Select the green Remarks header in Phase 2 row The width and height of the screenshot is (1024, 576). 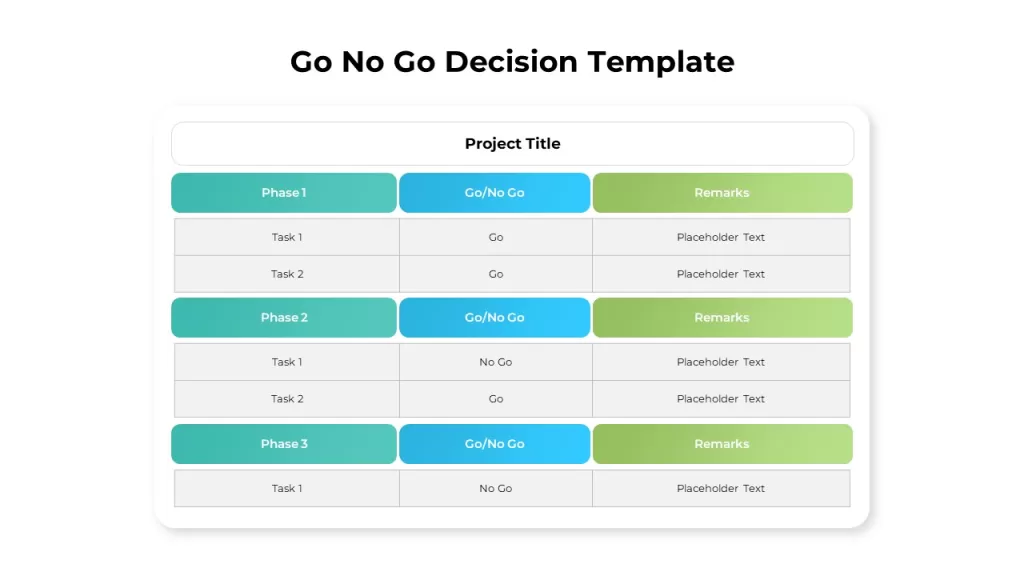pos(722,317)
